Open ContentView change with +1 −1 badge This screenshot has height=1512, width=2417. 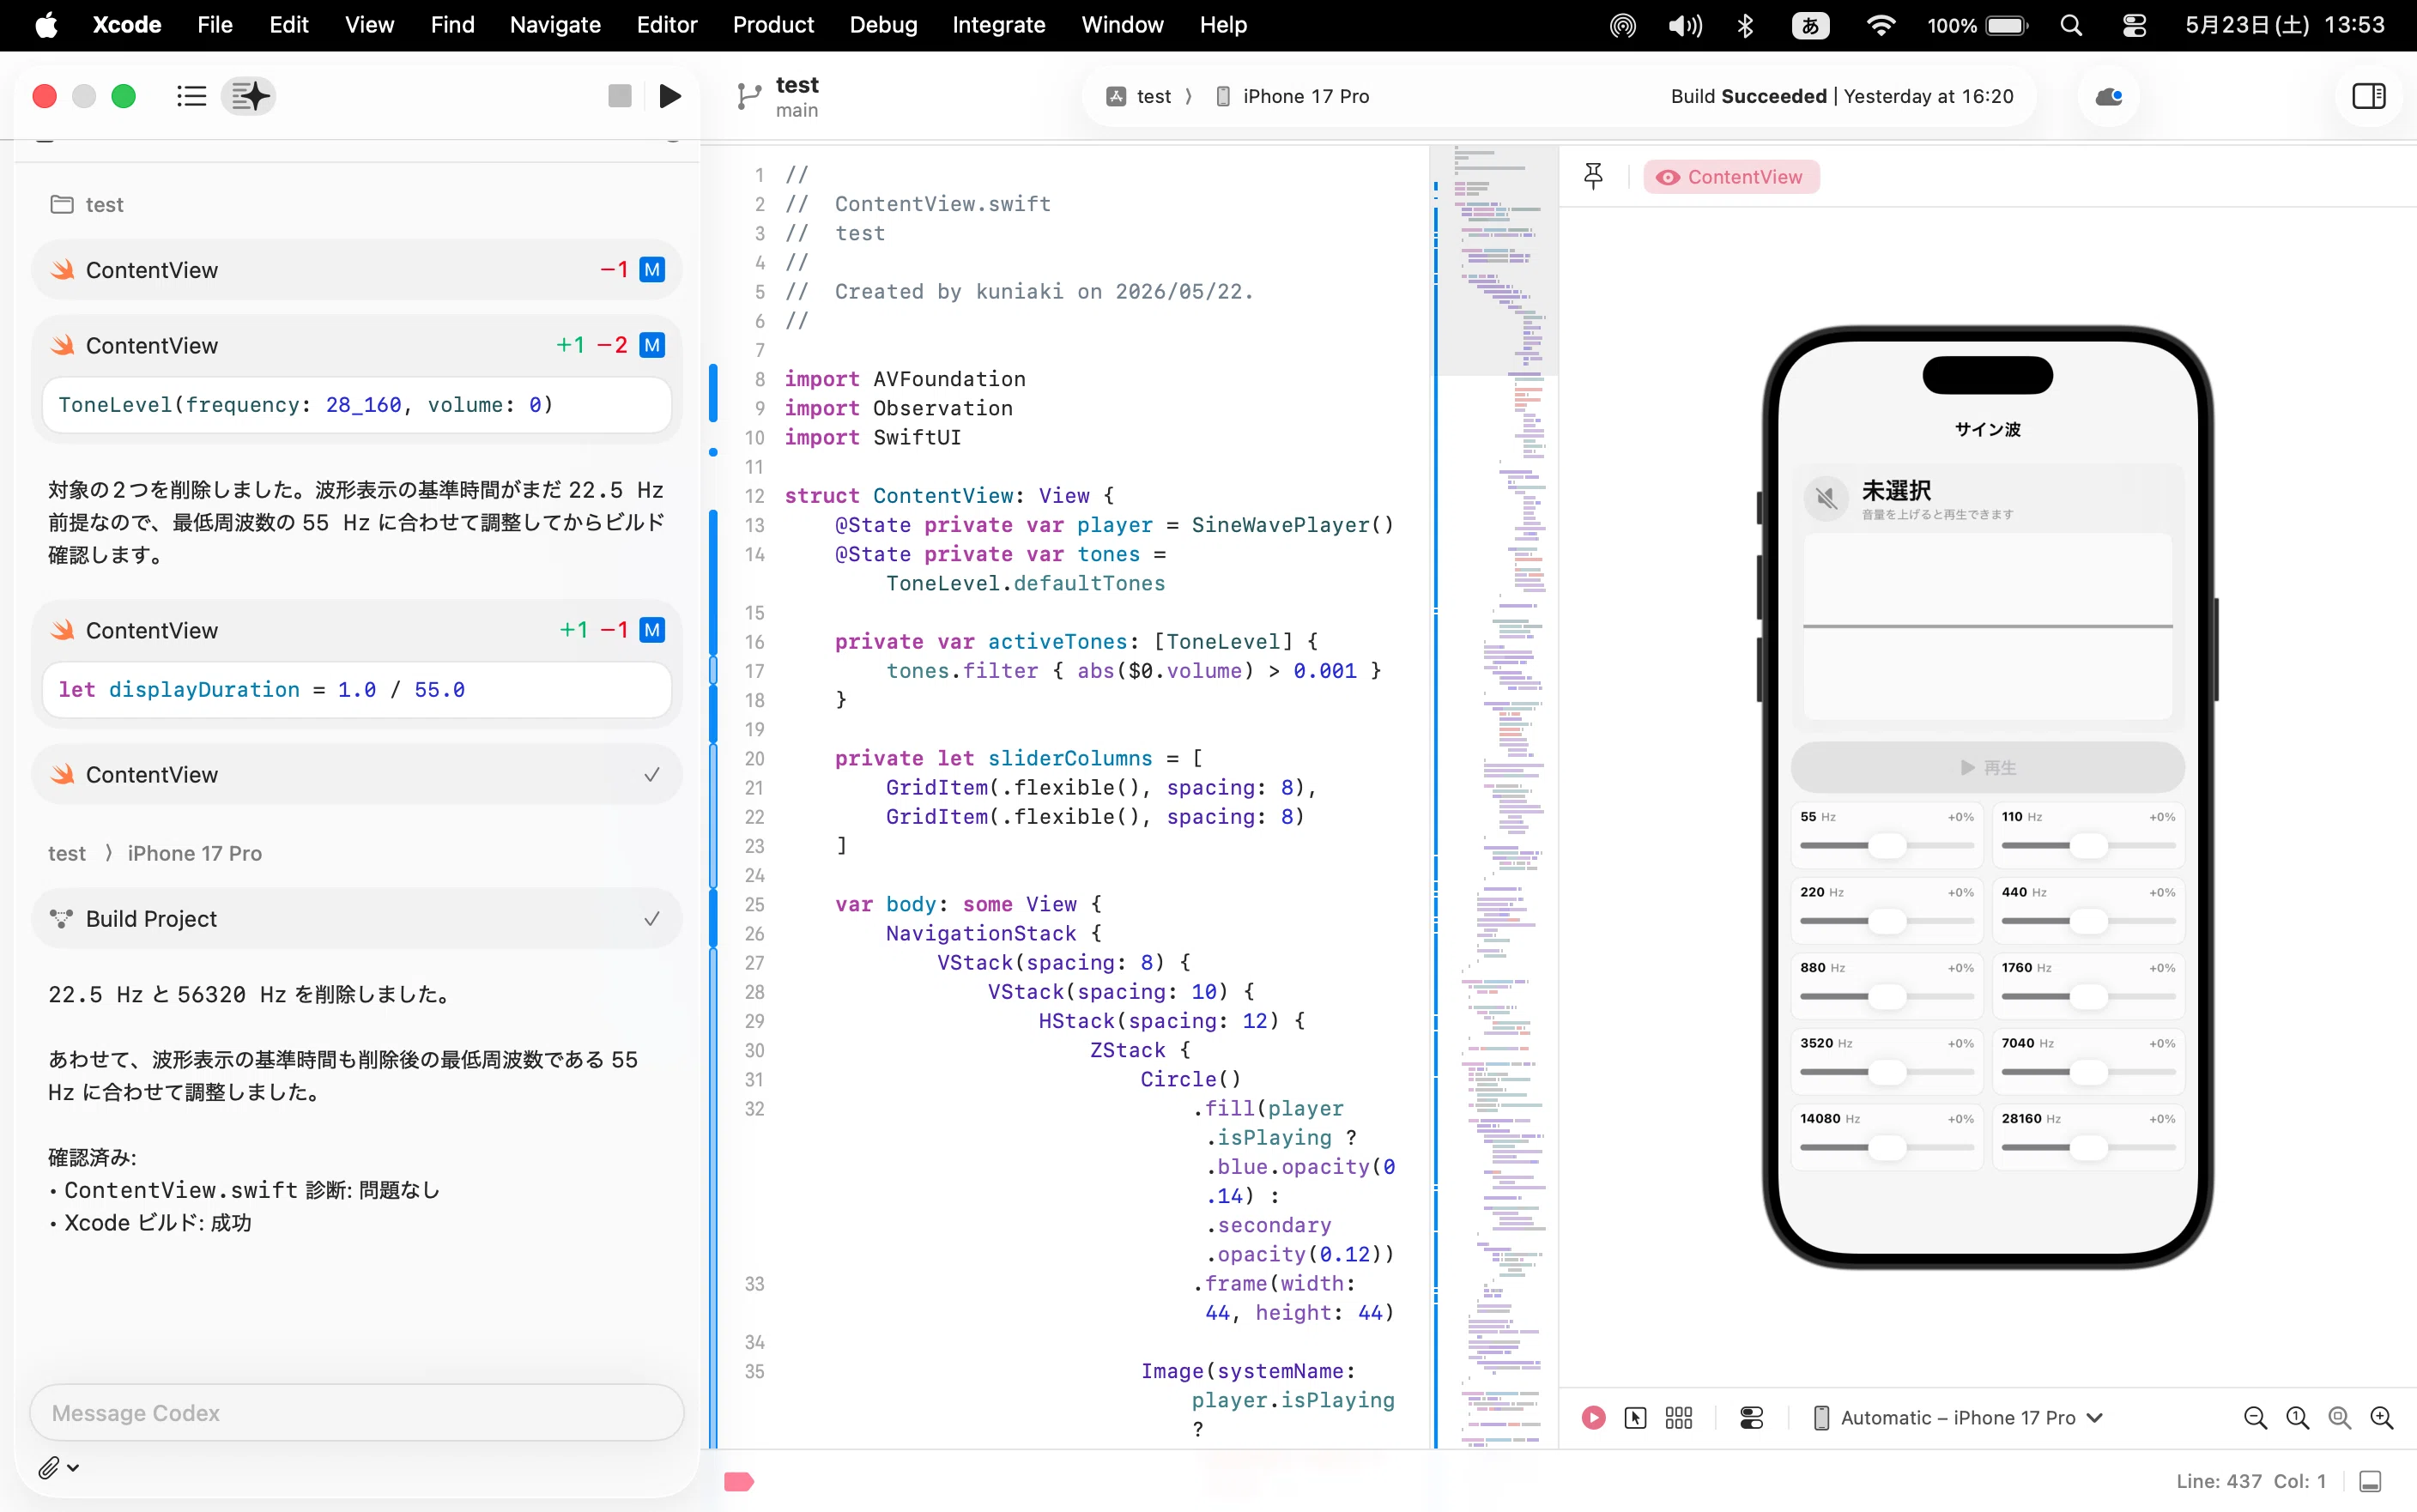tap(356, 630)
